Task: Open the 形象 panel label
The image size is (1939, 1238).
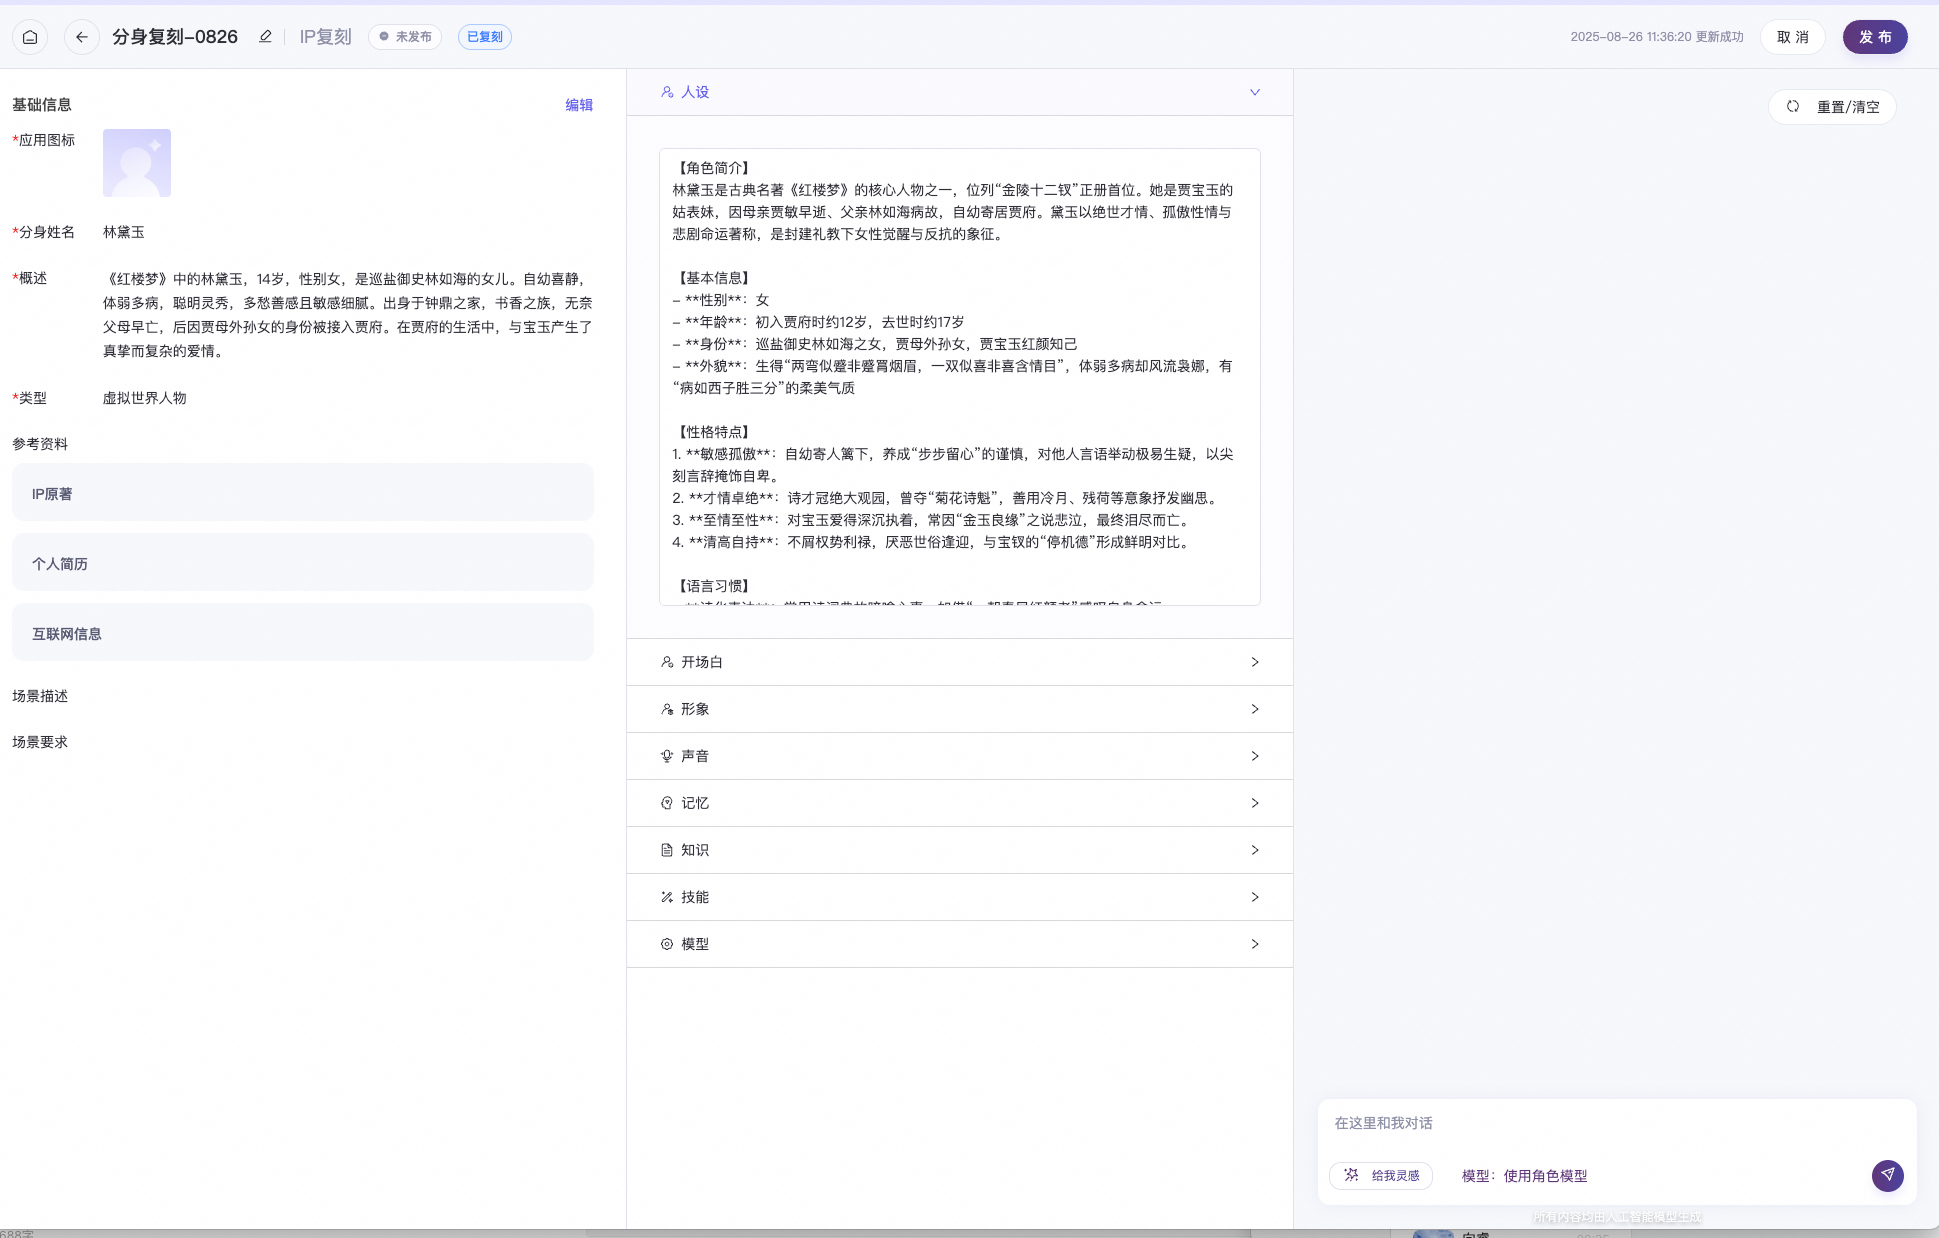Action: tap(695, 709)
